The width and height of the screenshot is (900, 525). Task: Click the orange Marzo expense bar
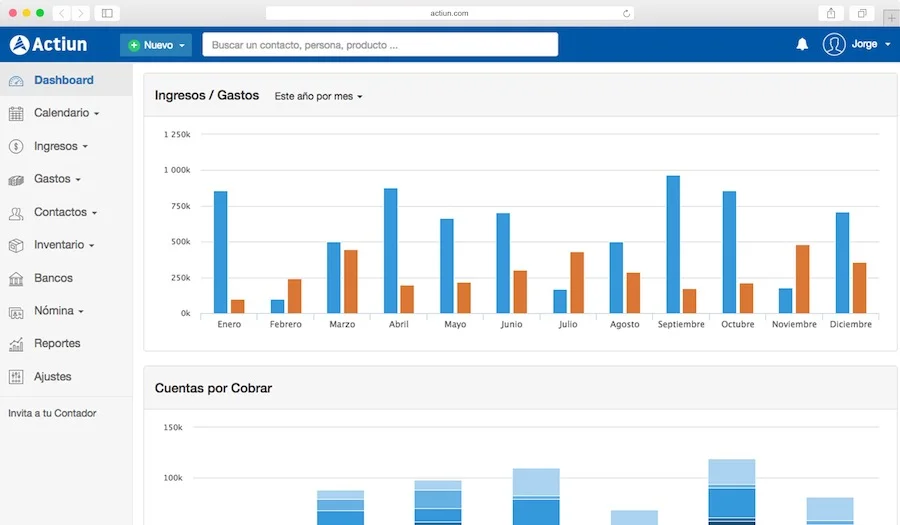(x=351, y=282)
